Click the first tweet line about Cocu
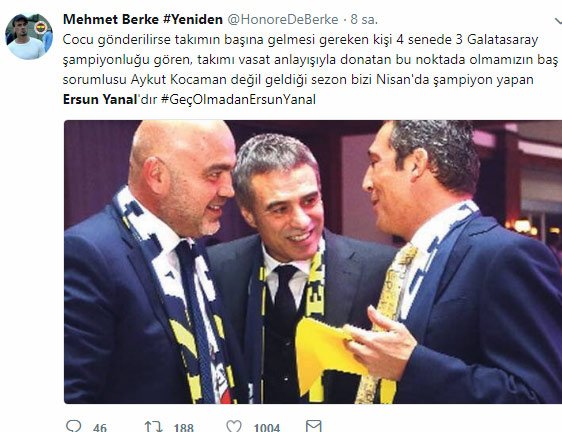This screenshot has height=432, width=562. click(x=300, y=39)
